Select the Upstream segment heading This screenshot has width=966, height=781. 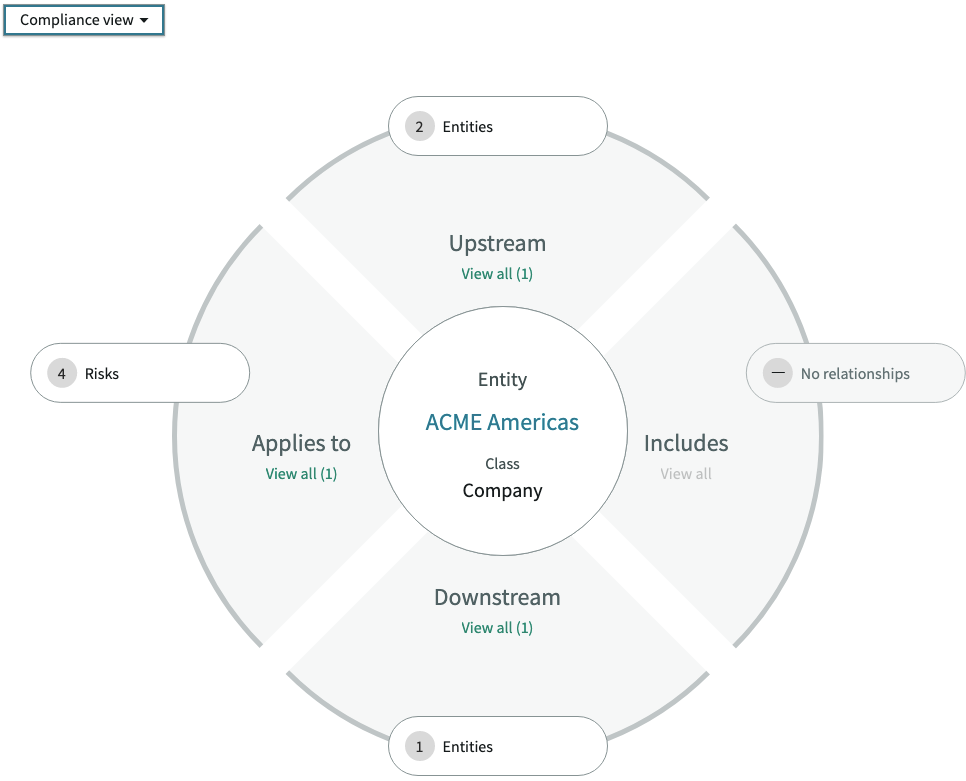point(497,243)
